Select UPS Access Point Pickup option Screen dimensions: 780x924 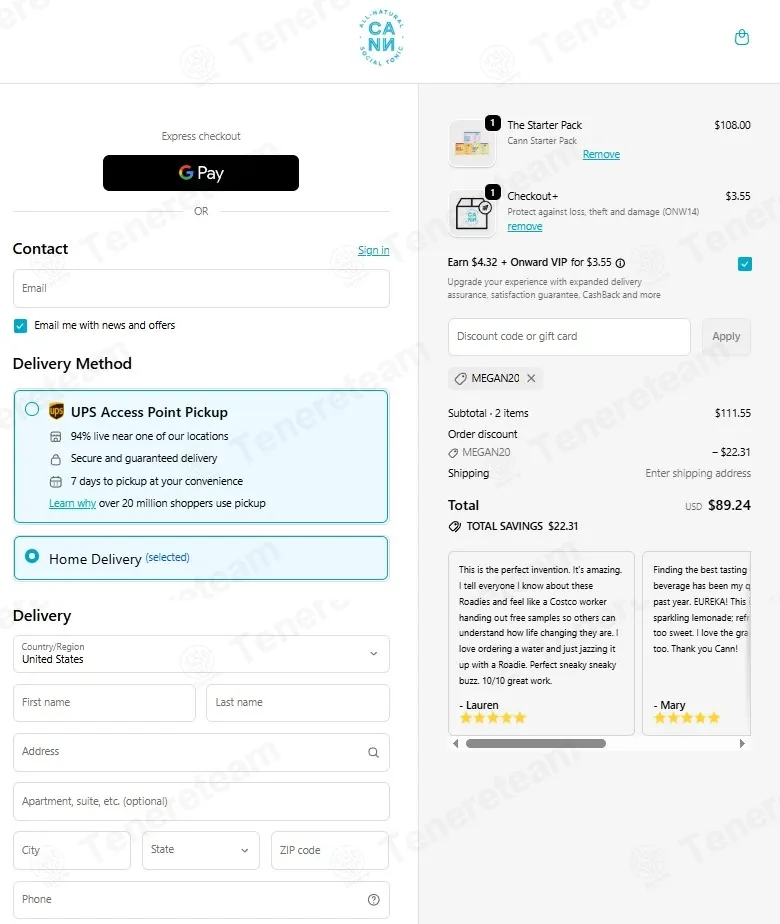[x=32, y=409]
